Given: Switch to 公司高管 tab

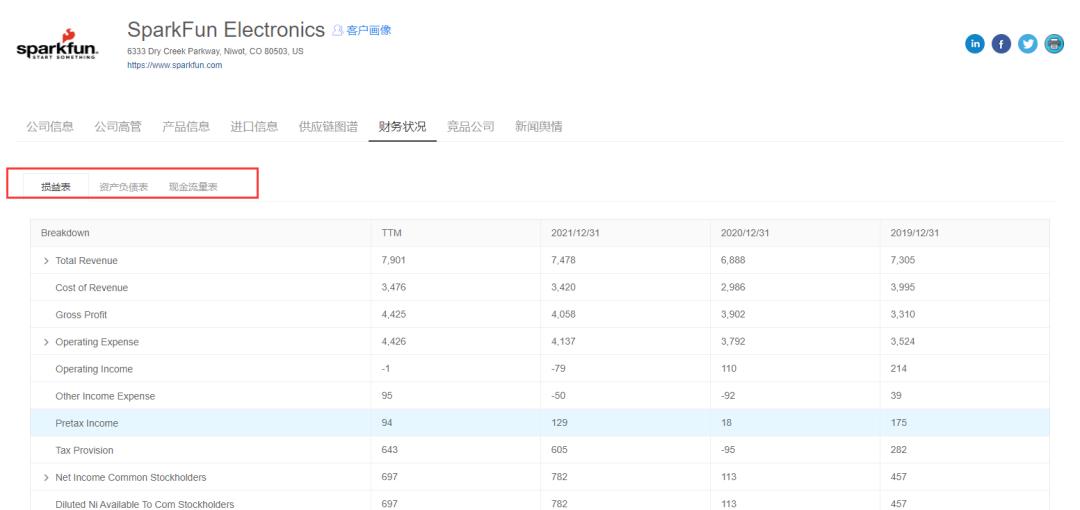Looking at the screenshot, I should tap(118, 127).
